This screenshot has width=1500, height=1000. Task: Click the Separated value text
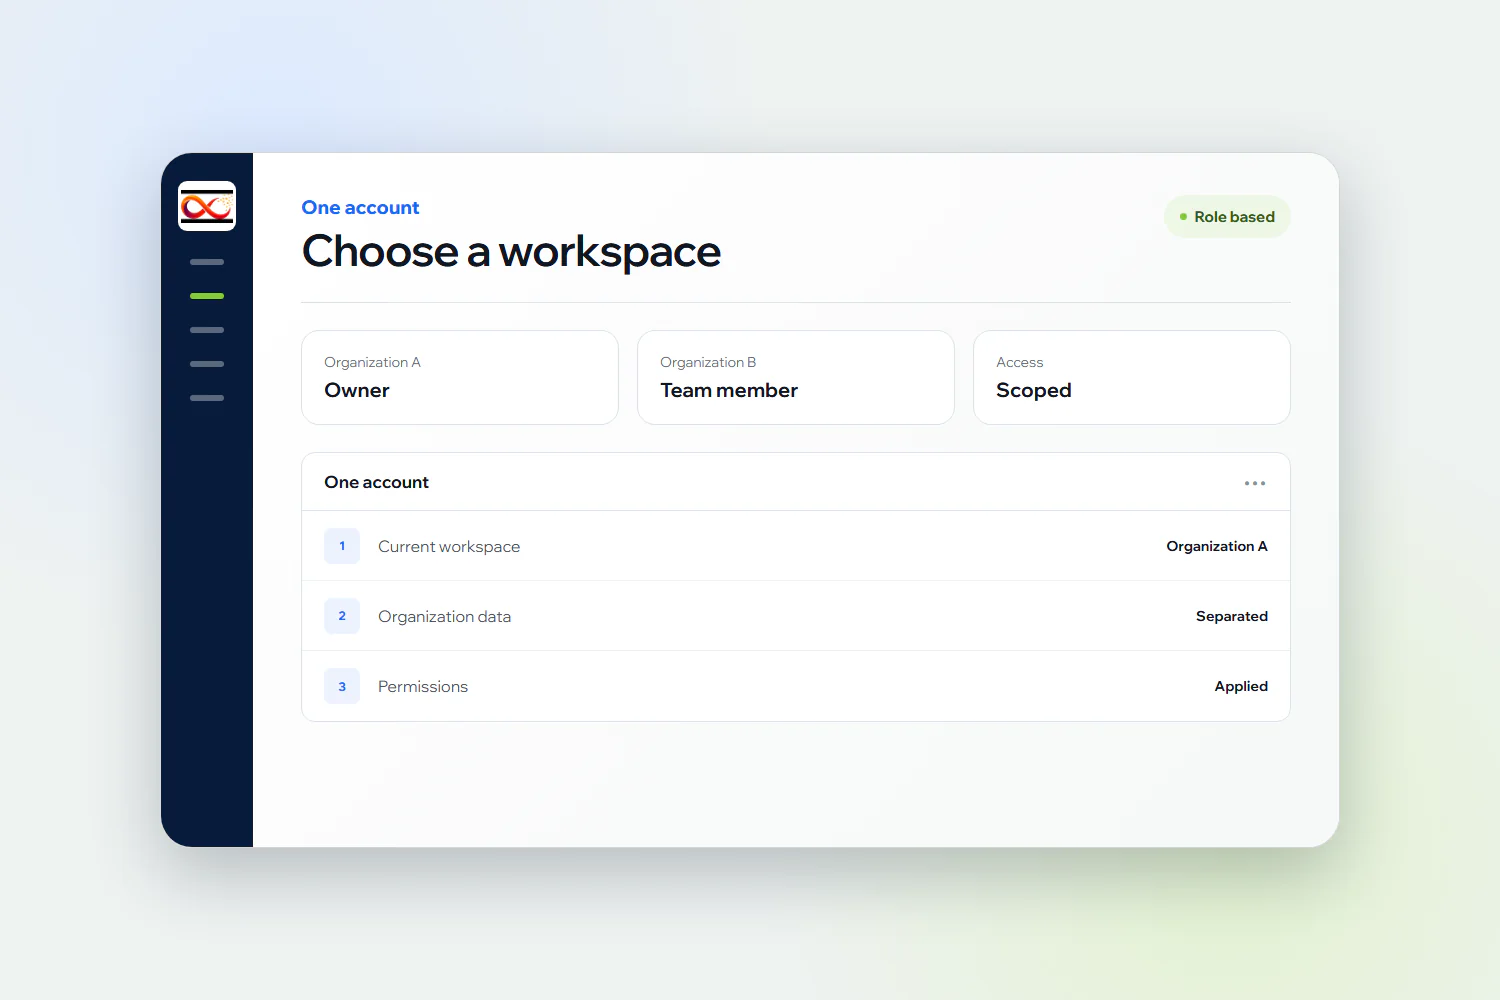pos(1232,616)
